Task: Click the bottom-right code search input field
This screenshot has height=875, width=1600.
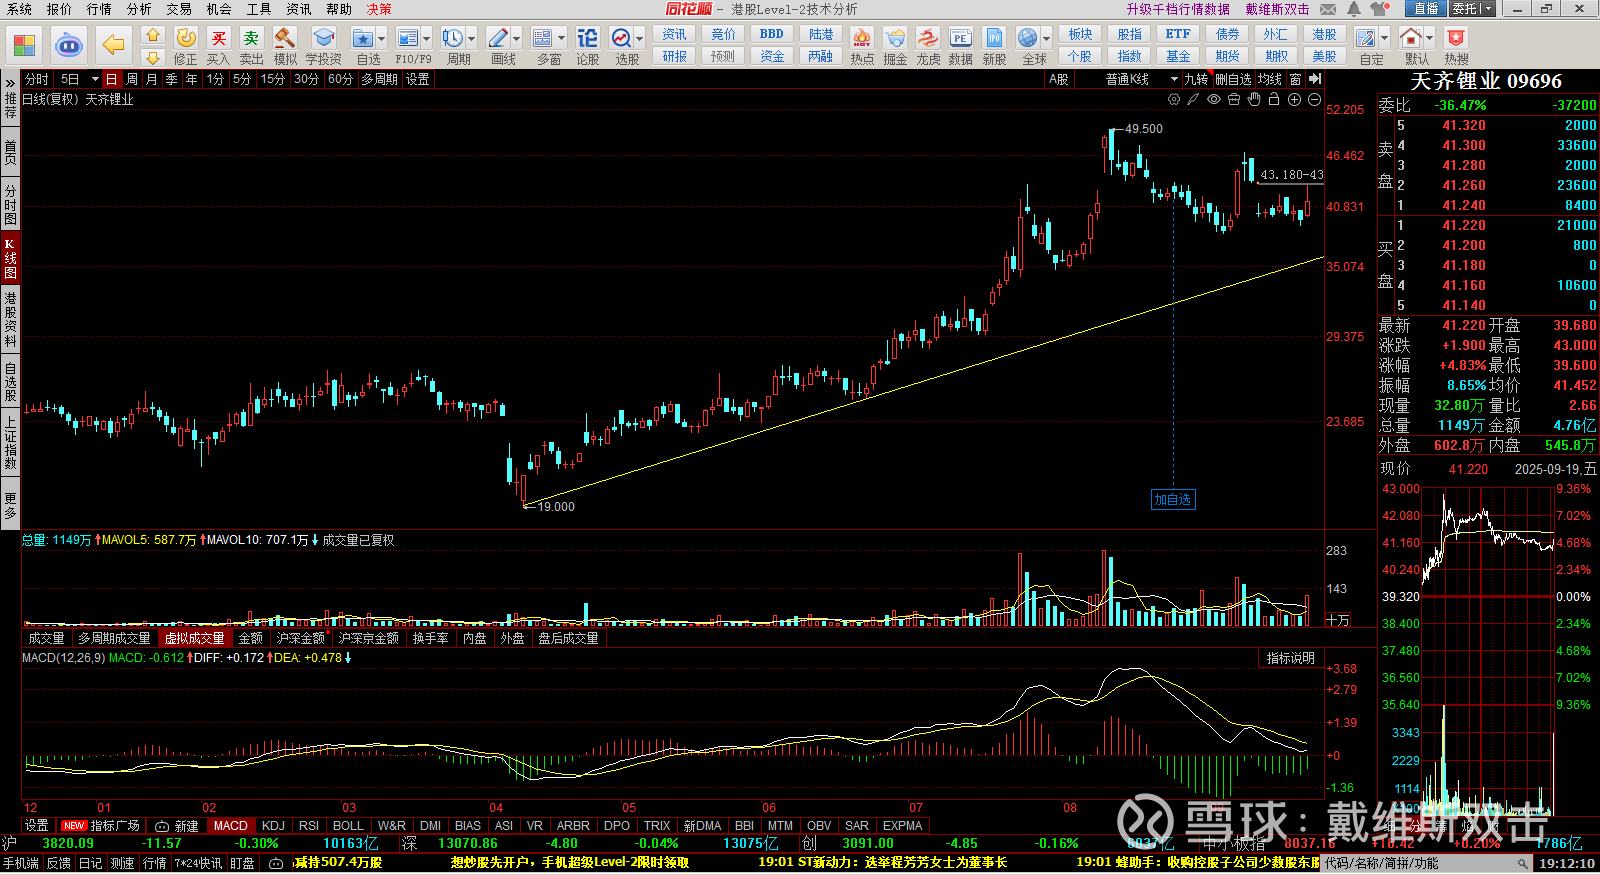Action: point(1420,863)
